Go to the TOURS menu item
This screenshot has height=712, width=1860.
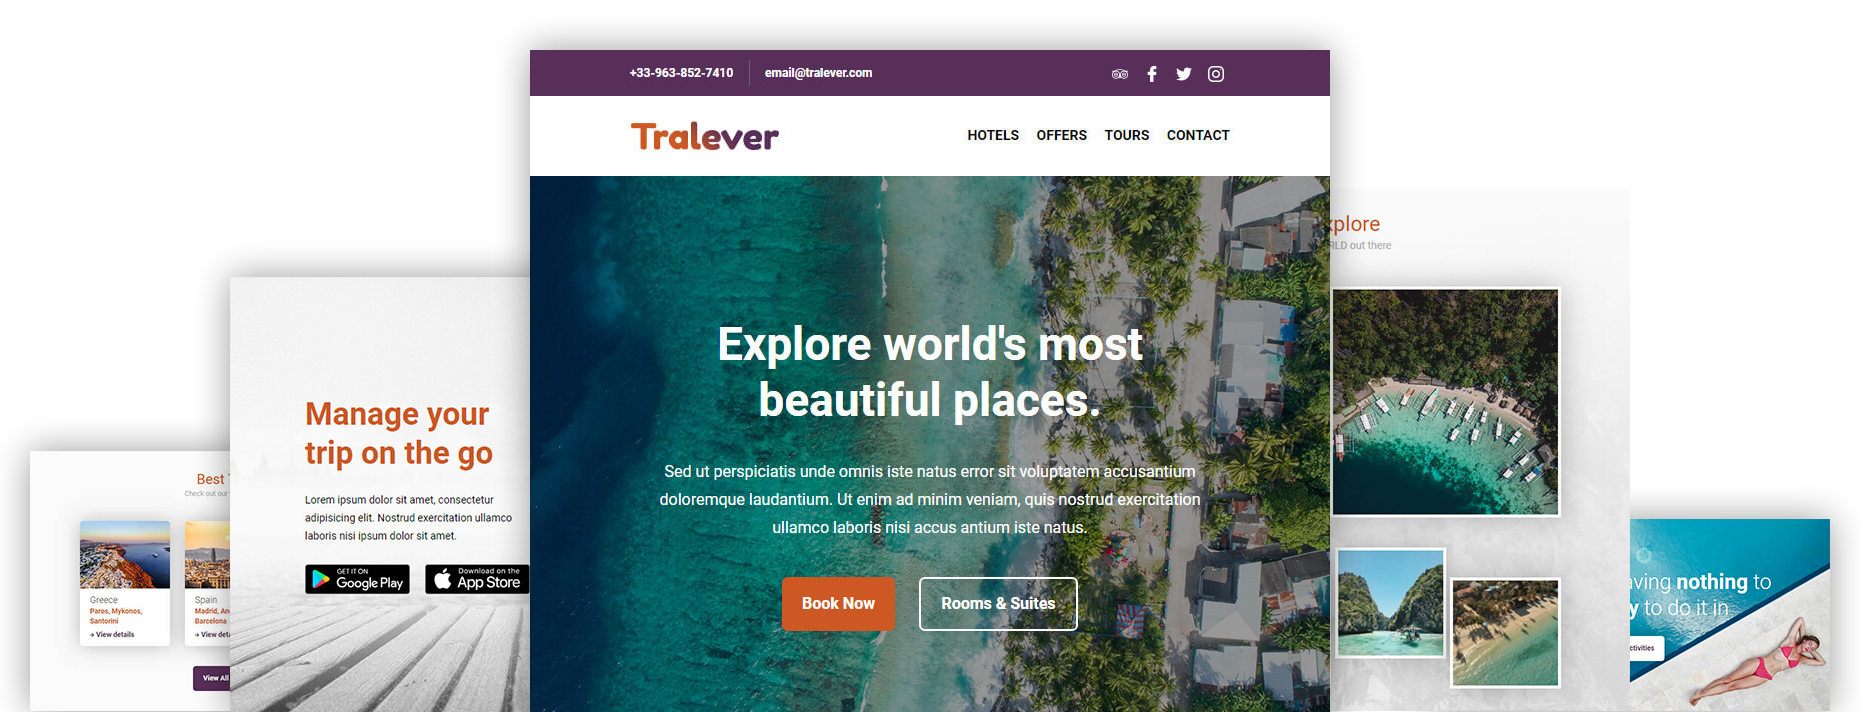pos(1127,135)
